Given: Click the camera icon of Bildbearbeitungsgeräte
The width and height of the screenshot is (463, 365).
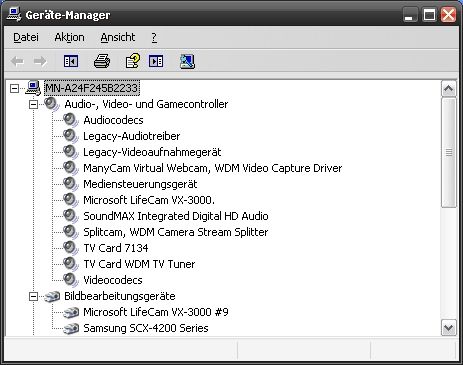Looking at the screenshot, I should [x=52, y=296].
